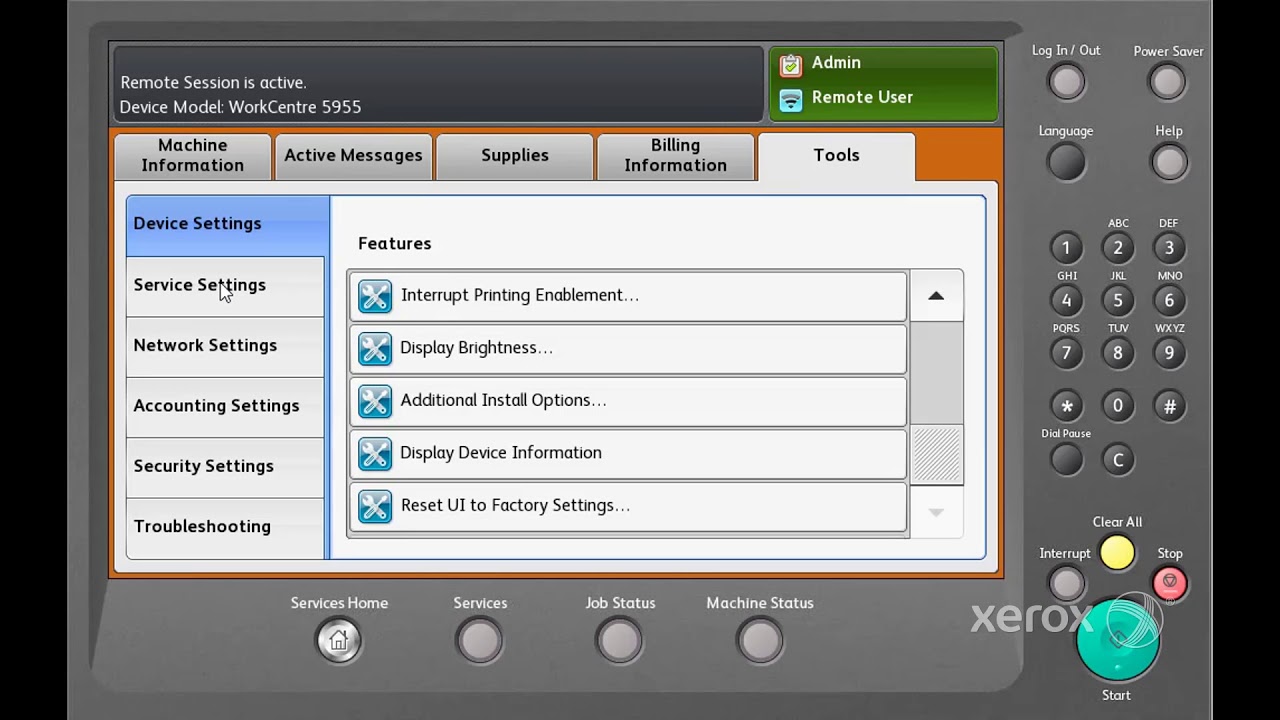Click the Reset UI to Factory Settings icon
1280x720 pixels.
[x=375, y=506]
